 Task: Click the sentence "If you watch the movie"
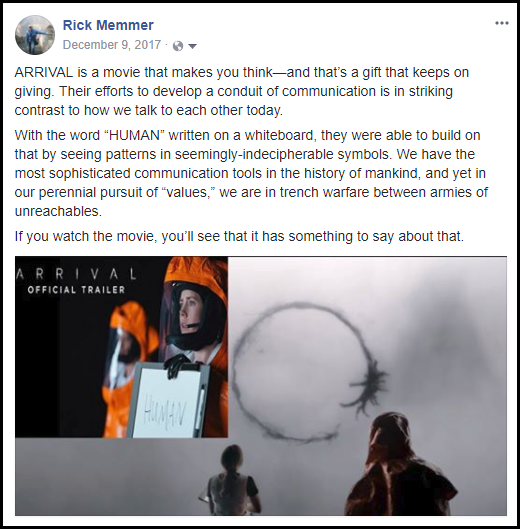tap(239, 236)
